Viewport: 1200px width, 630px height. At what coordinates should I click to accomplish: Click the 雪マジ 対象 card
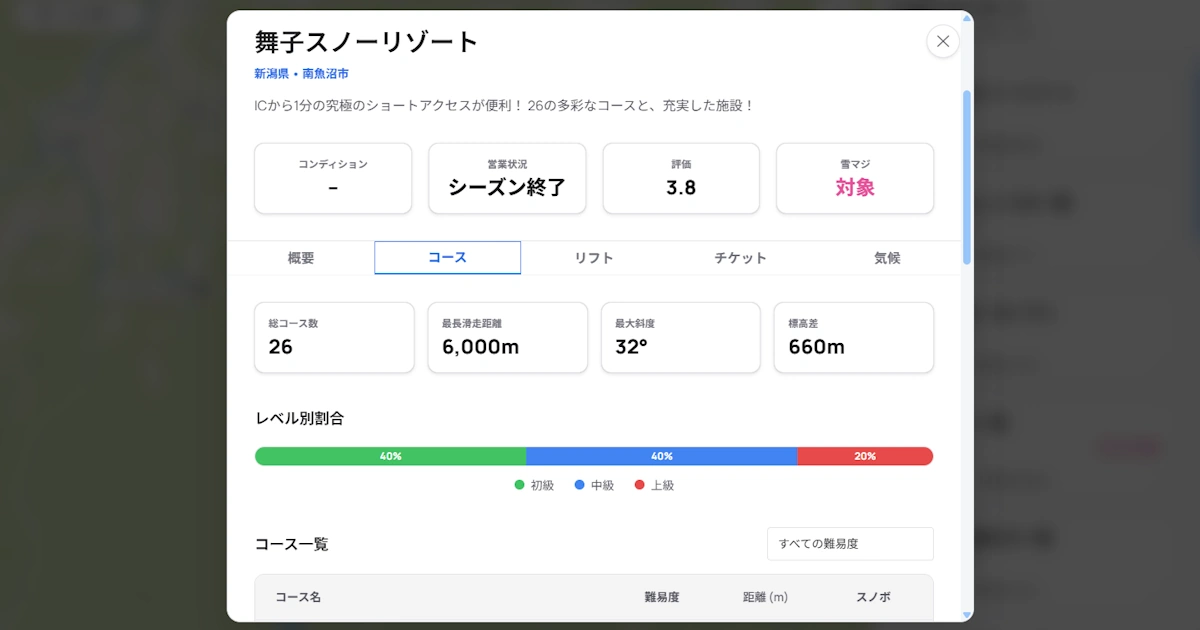855,178
